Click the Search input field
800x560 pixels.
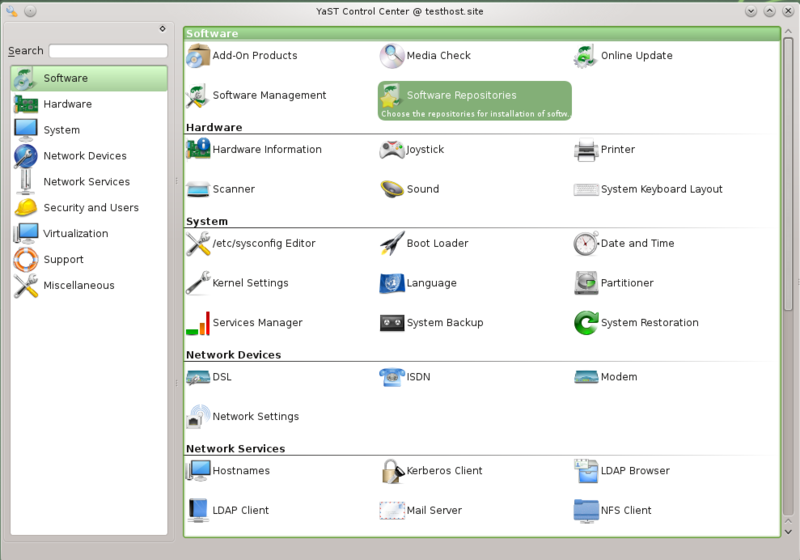click(x=108, y=51)
